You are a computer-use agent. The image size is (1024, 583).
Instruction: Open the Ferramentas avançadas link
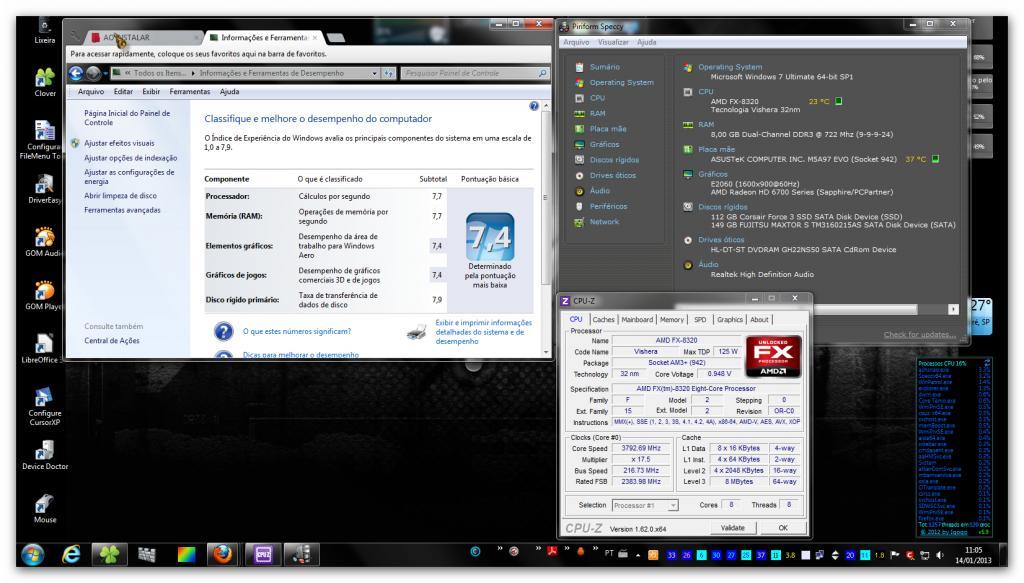pyautogui.click(x=122, y=210)
